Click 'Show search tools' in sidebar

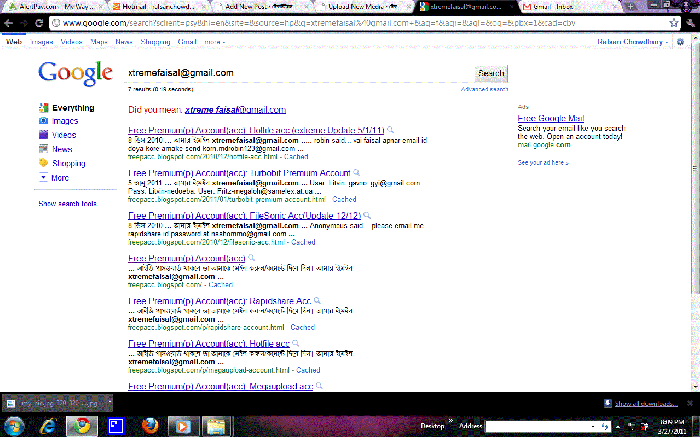(x=67, y=204)
